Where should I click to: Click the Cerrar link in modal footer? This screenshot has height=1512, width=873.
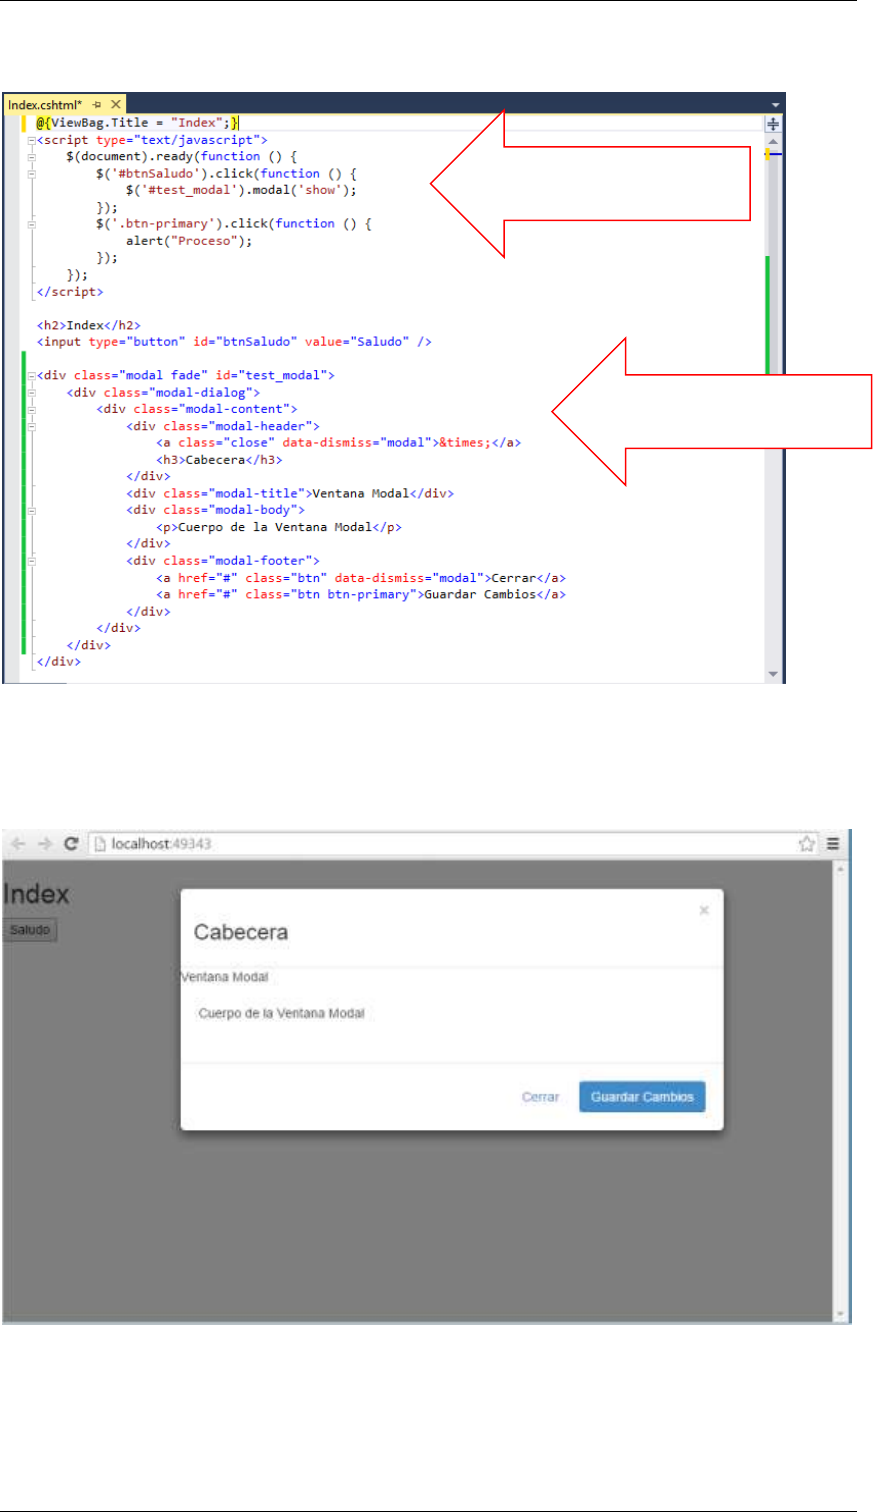click(x=540, y=1097)
